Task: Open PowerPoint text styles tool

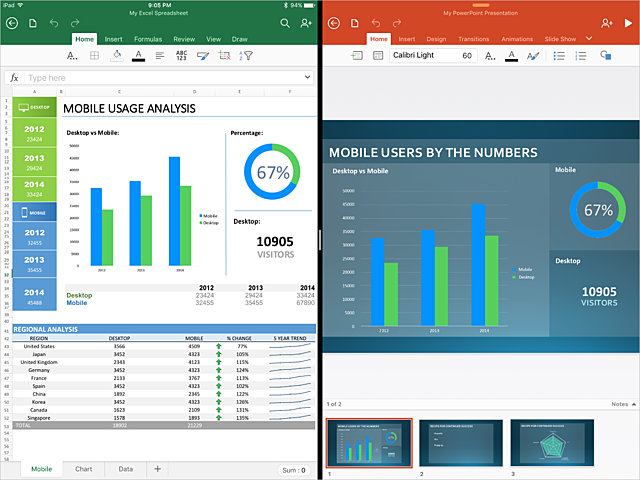Action: (533, 56)
